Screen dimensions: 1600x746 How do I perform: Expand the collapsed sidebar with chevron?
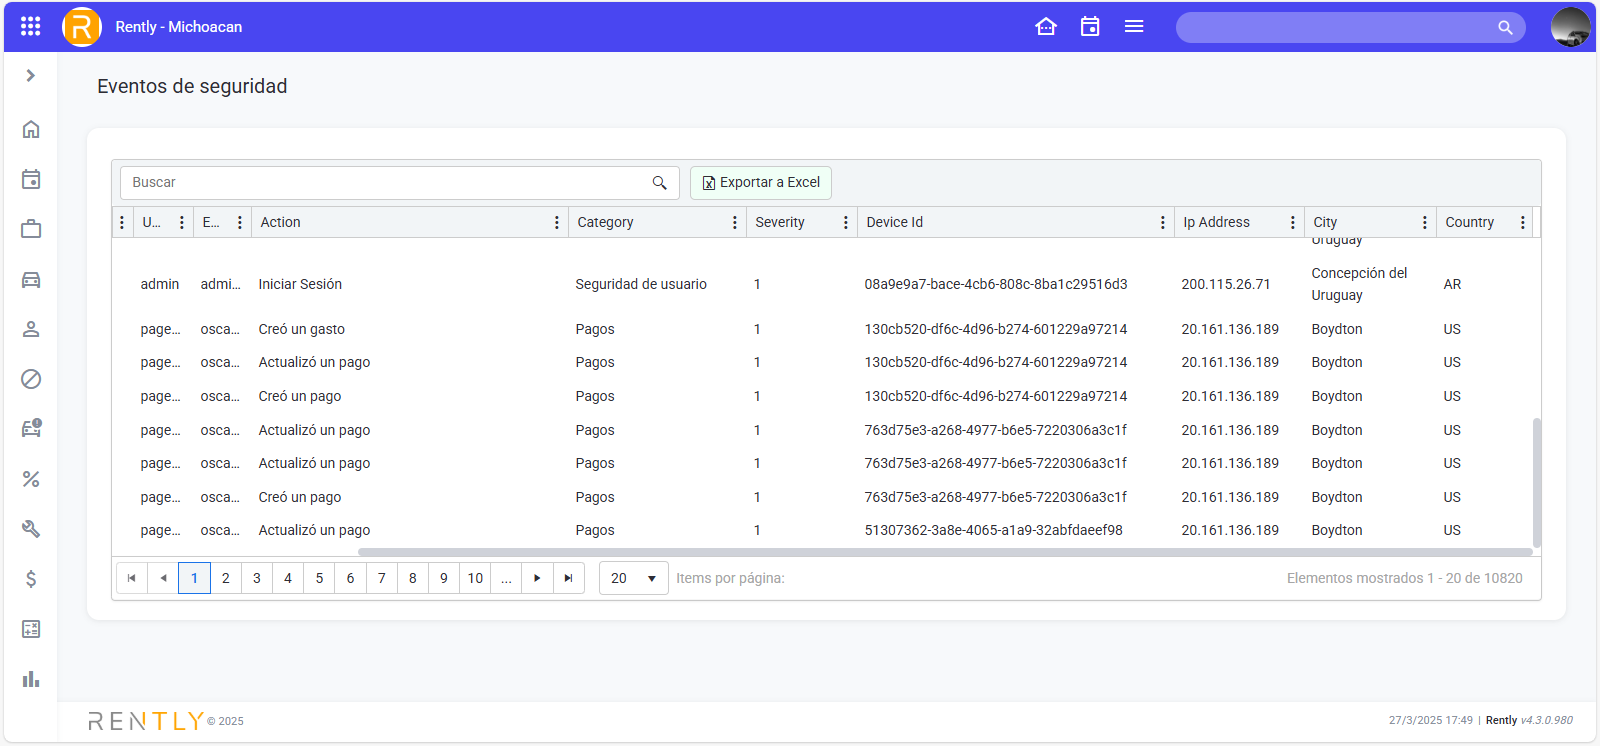[x=31, y=76]
